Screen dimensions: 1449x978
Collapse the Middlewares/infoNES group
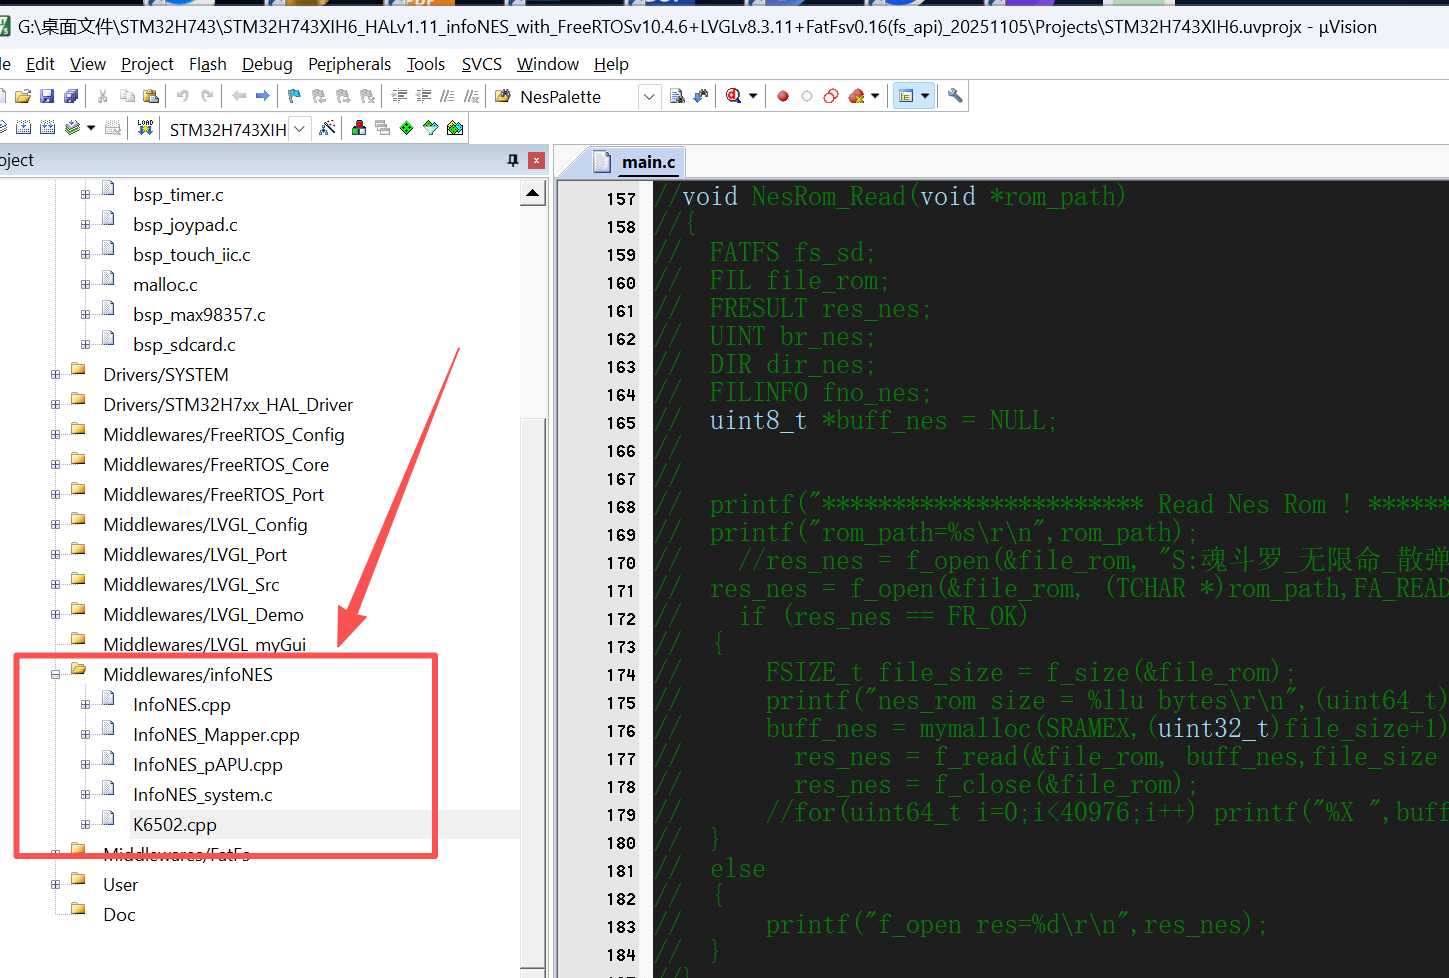[x=55, y=675]
